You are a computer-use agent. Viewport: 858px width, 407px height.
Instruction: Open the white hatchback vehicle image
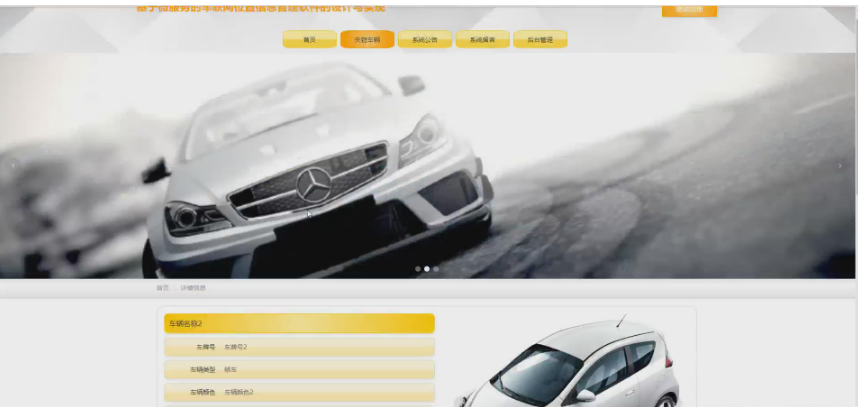pos(567,361)
